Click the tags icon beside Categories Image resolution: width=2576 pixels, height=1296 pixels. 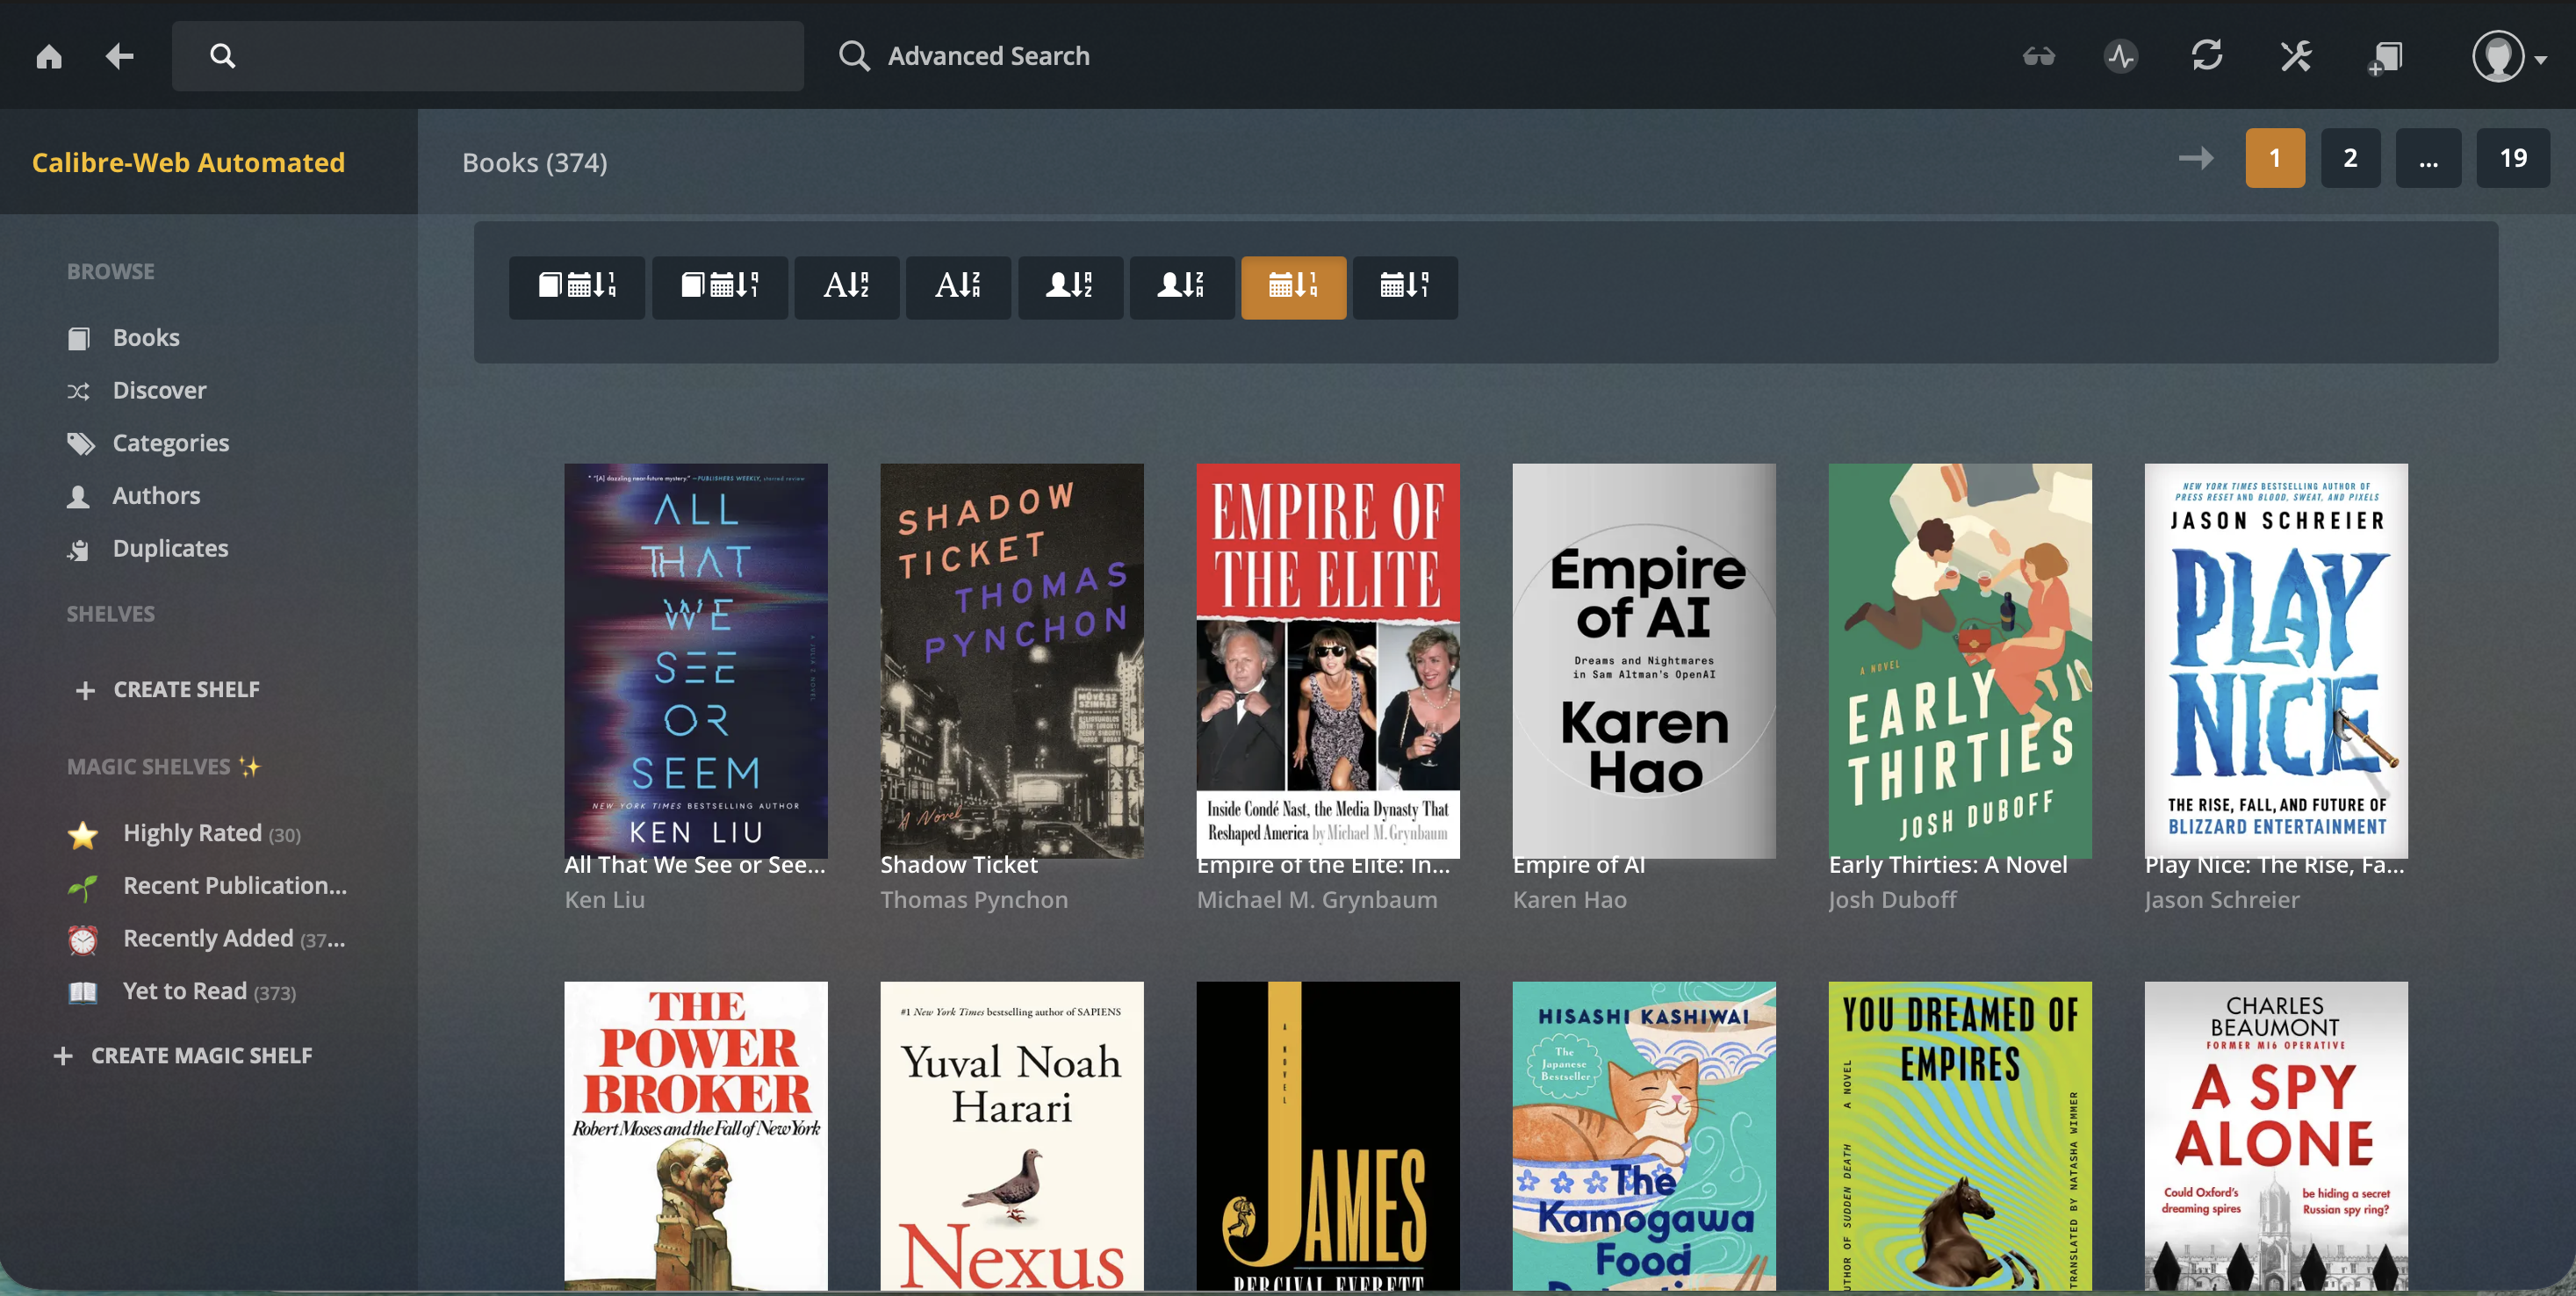pyautogui.click(x=80, y=444)
